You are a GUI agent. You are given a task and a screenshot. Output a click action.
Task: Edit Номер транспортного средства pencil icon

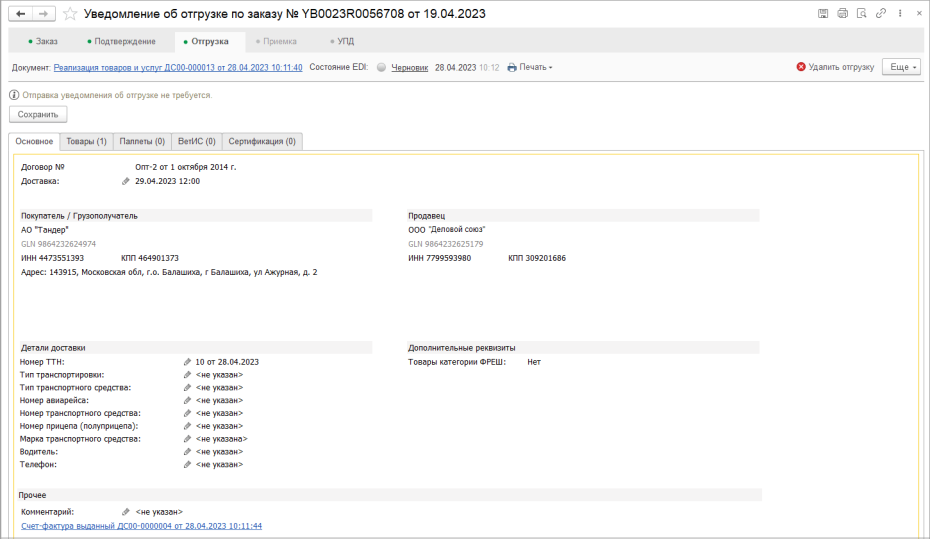(x=187, y=413)
